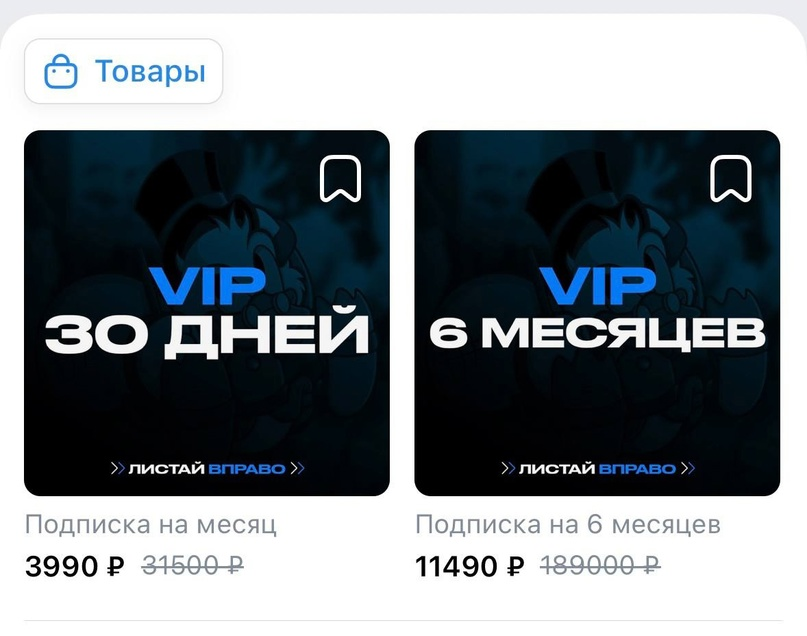Bookmark the VIP 30 ДНЕЙ product
Viewport: 807px width, 636px height.
[x=340, y=179]
